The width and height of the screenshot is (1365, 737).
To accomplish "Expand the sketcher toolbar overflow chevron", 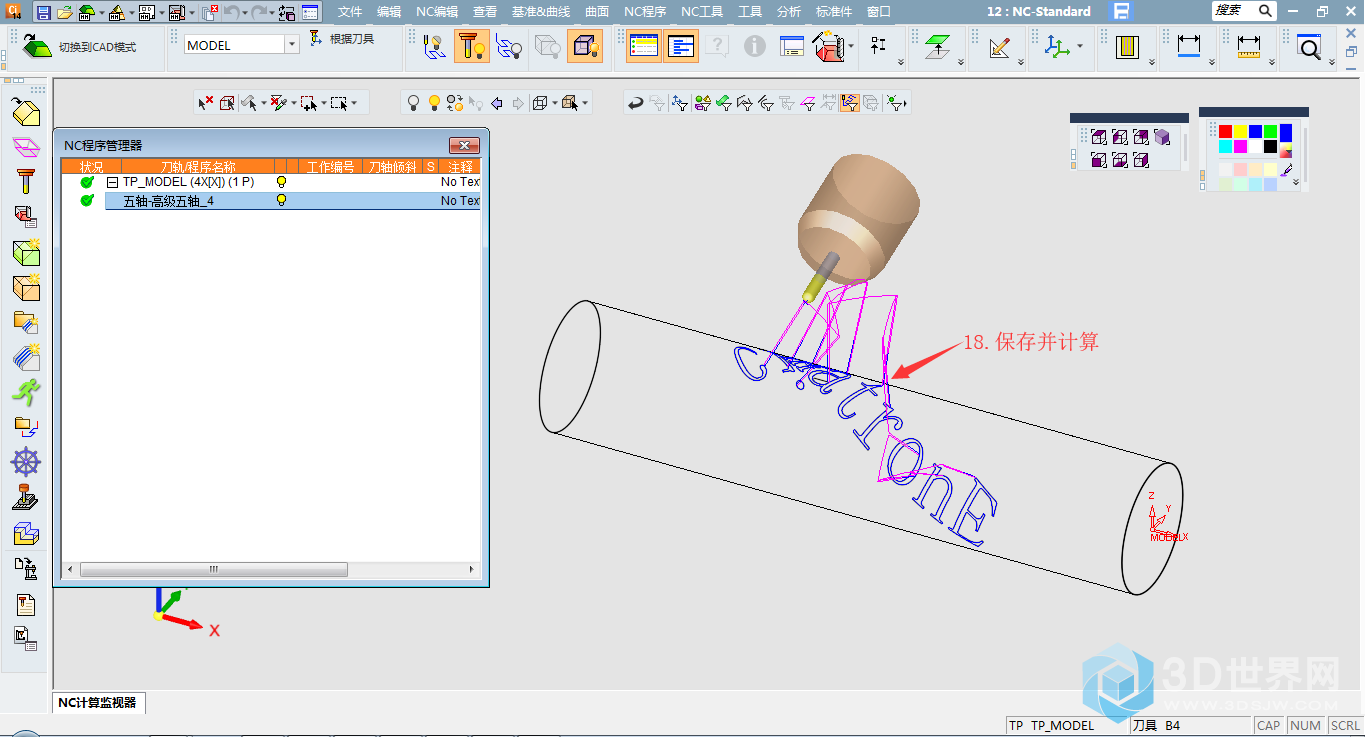I will (x=1021, y=62).
